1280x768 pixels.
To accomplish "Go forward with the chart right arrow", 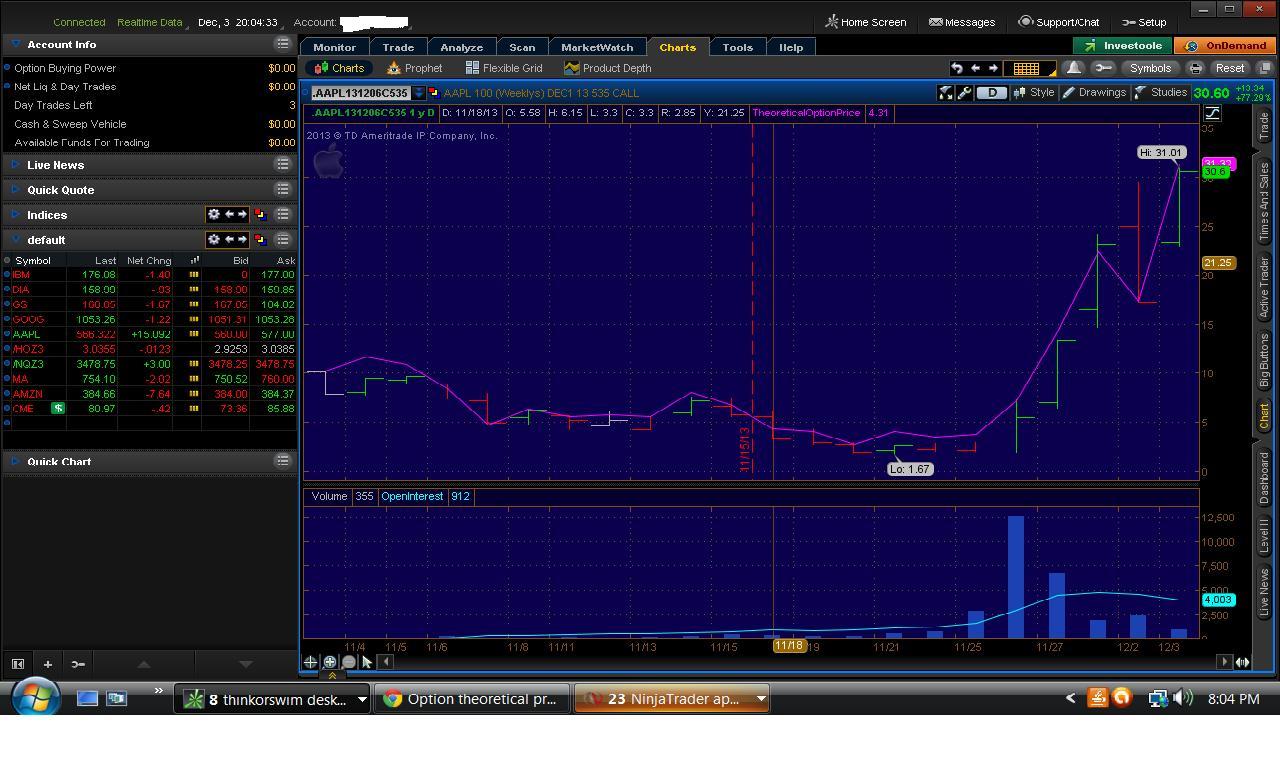I will click(x=993, y=68).
